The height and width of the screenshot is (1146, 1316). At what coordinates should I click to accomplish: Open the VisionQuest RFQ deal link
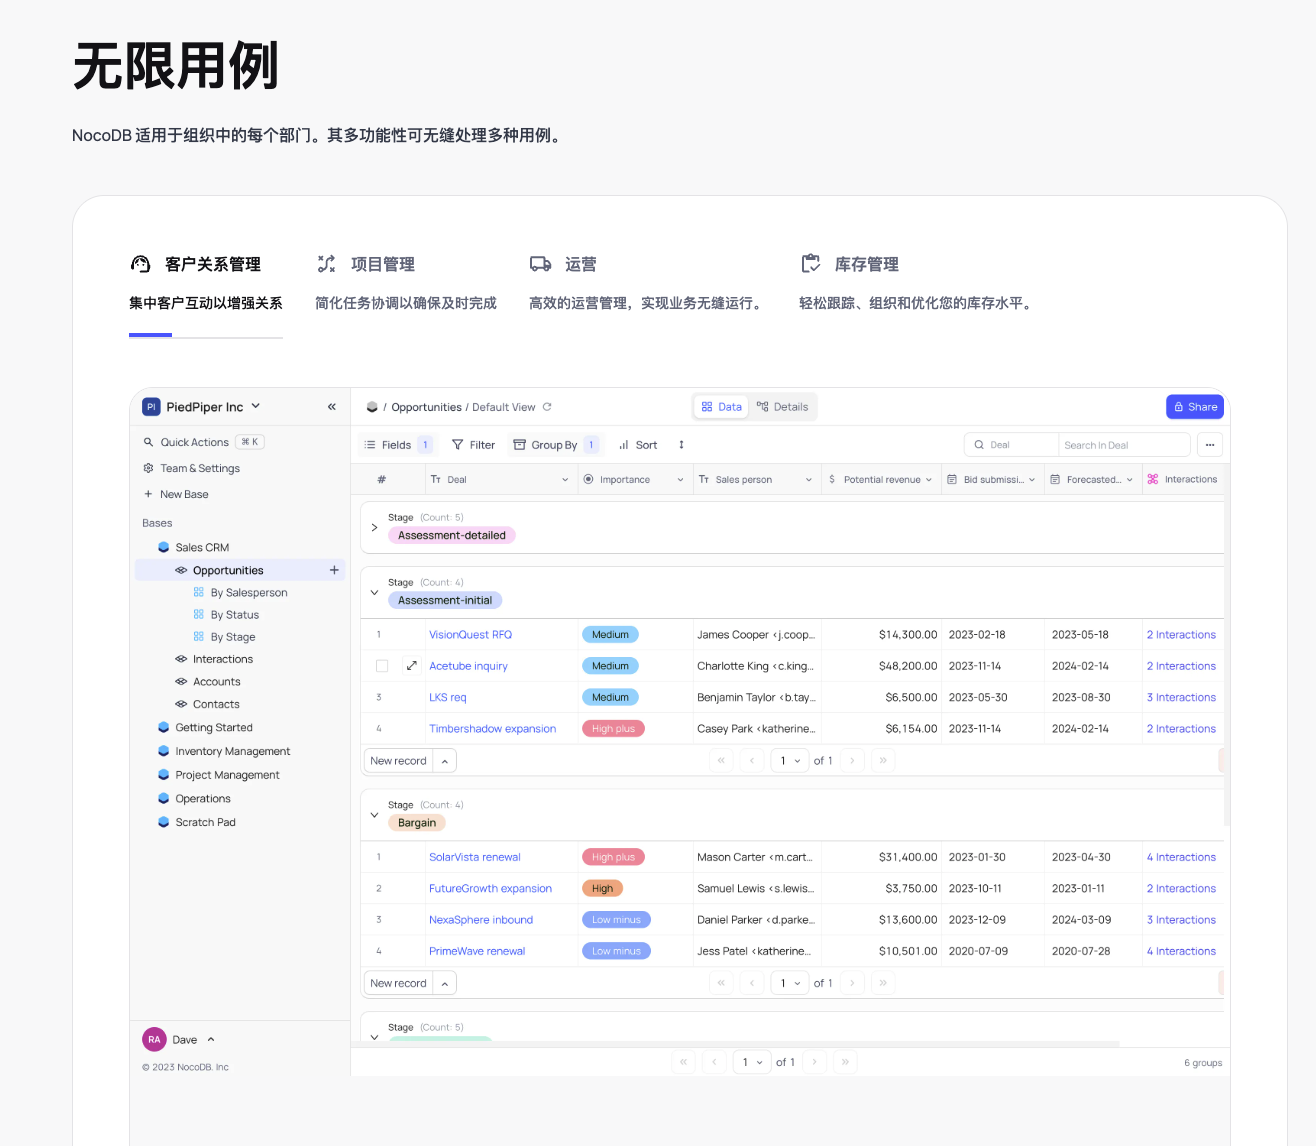(470, 635)
